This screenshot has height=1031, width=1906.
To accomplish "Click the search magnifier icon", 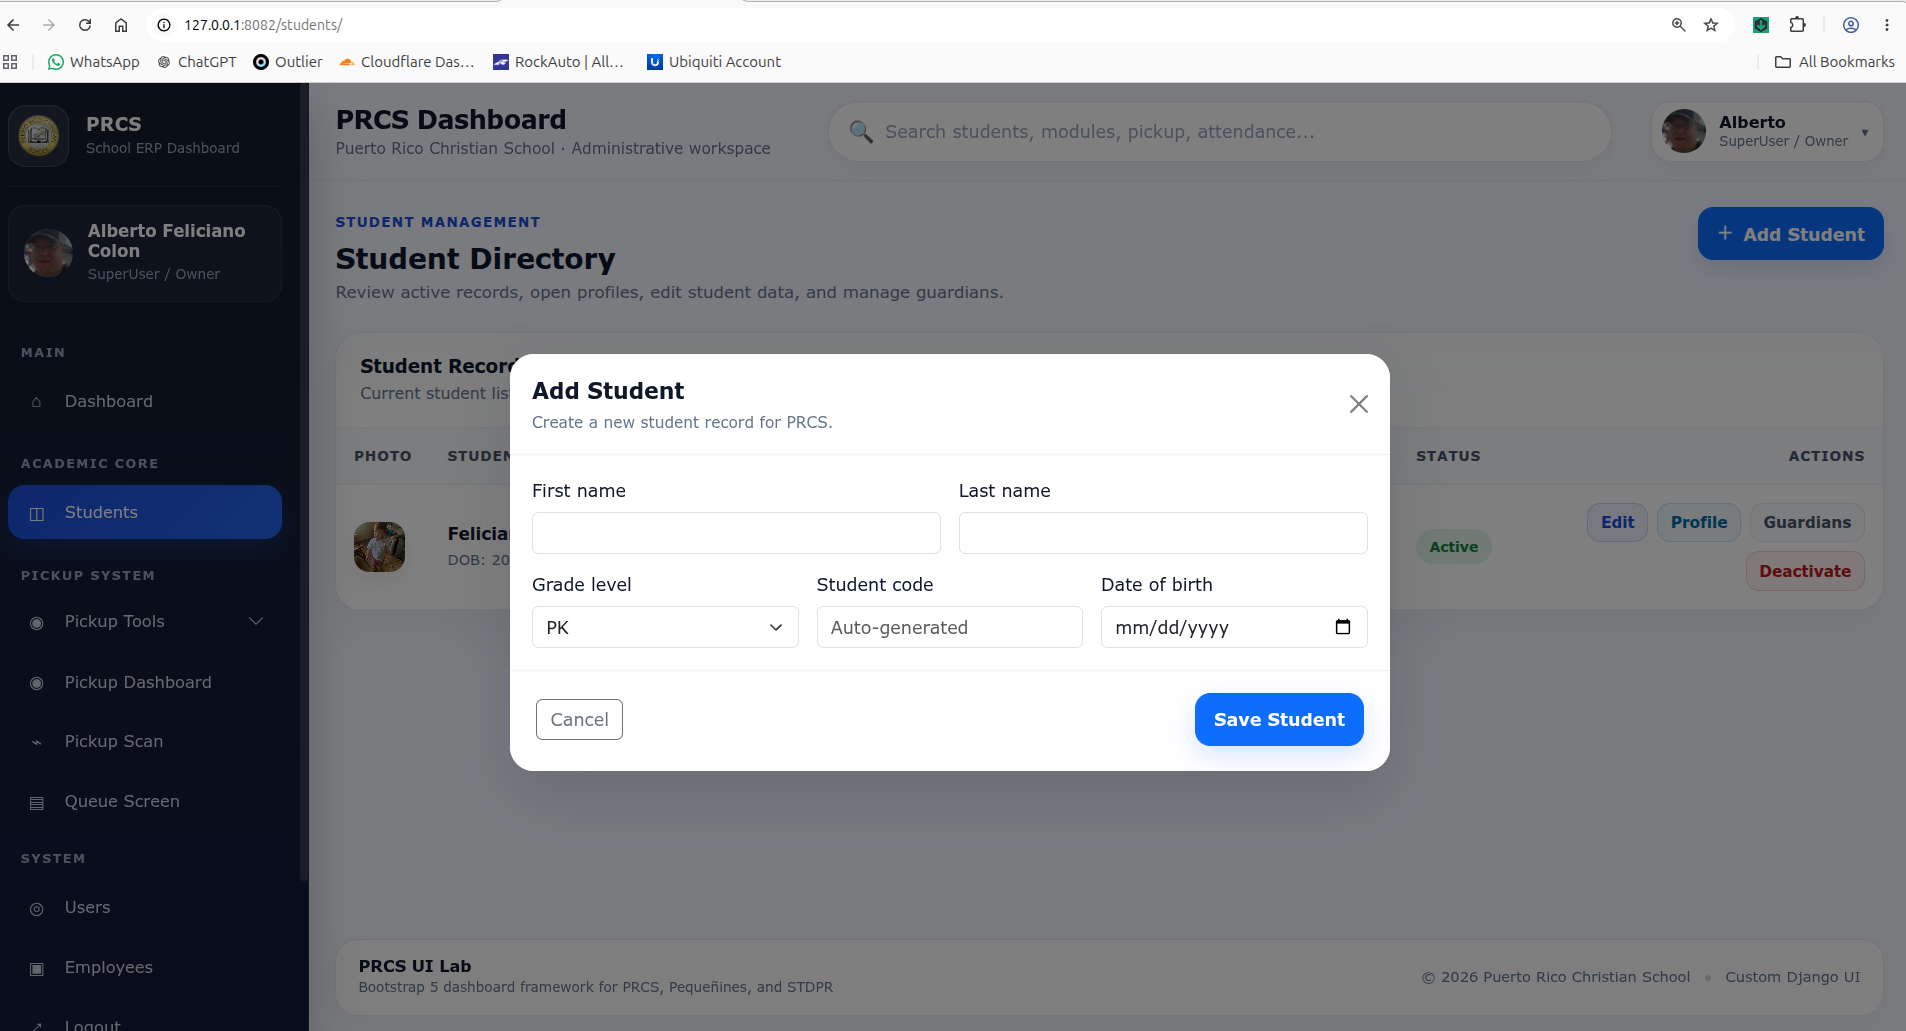I will point(861,131).
